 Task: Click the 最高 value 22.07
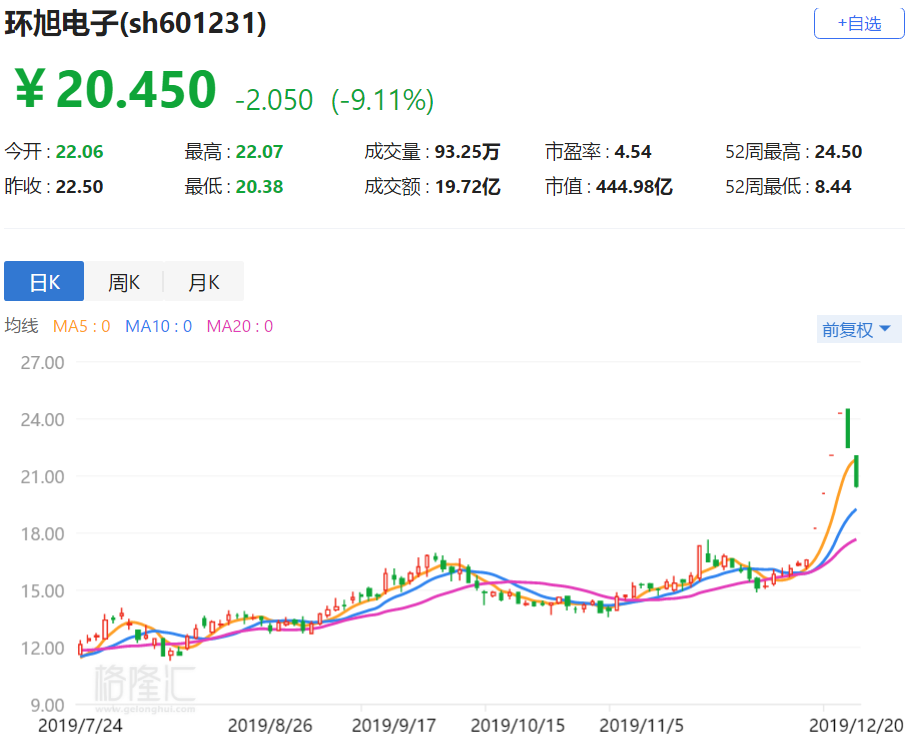point(259,152)
